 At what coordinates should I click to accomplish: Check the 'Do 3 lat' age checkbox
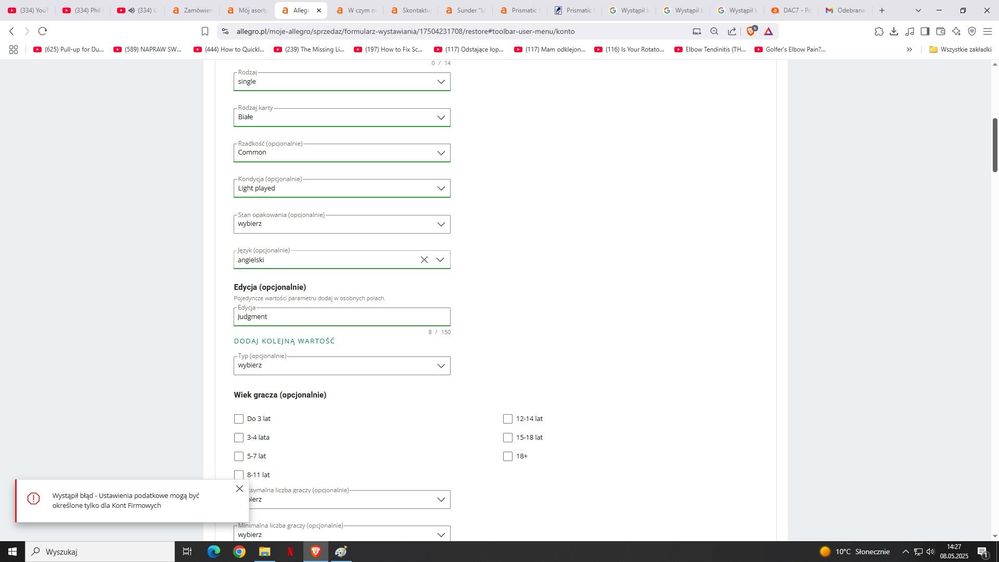(x=239, y=419)
